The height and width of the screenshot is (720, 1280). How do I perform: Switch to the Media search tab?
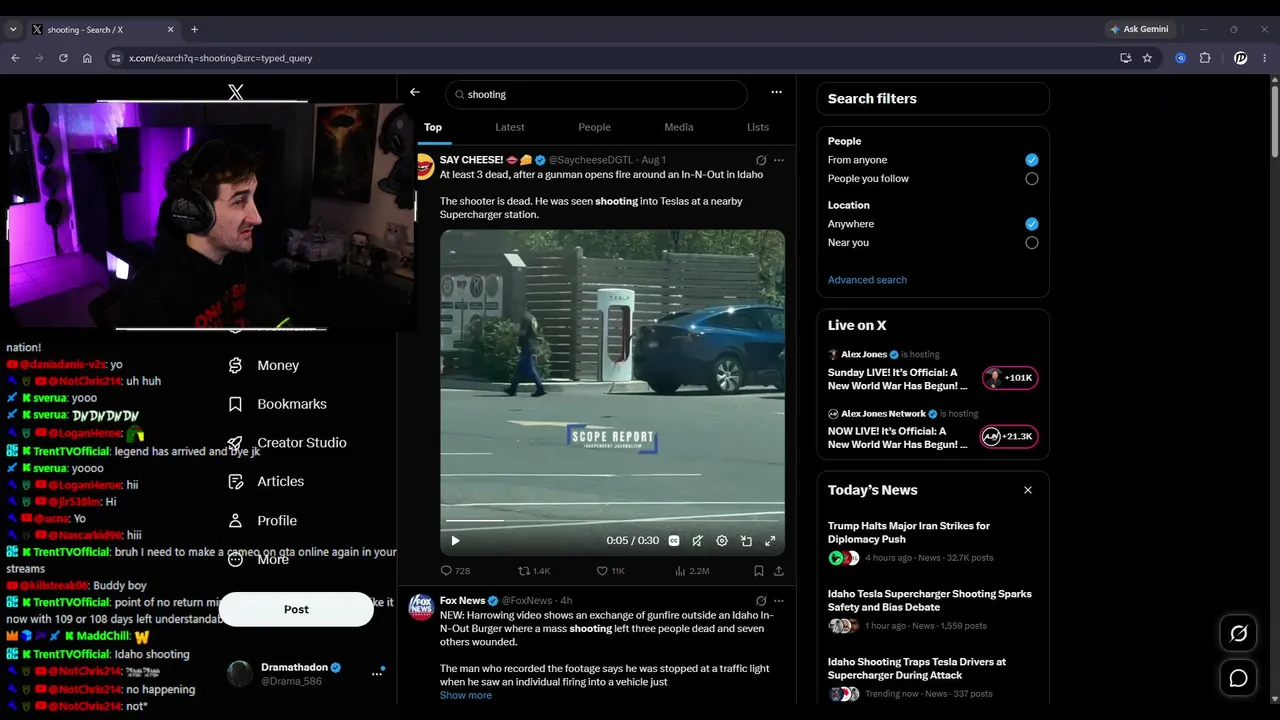click(x=679, y=127)
